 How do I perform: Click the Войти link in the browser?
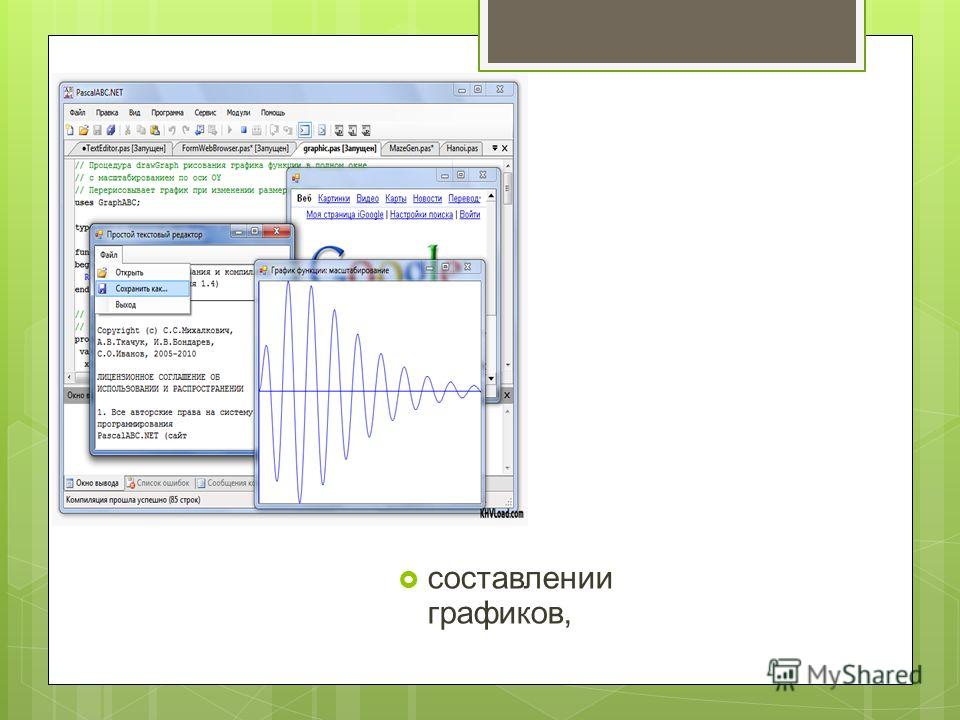[470, 214]
